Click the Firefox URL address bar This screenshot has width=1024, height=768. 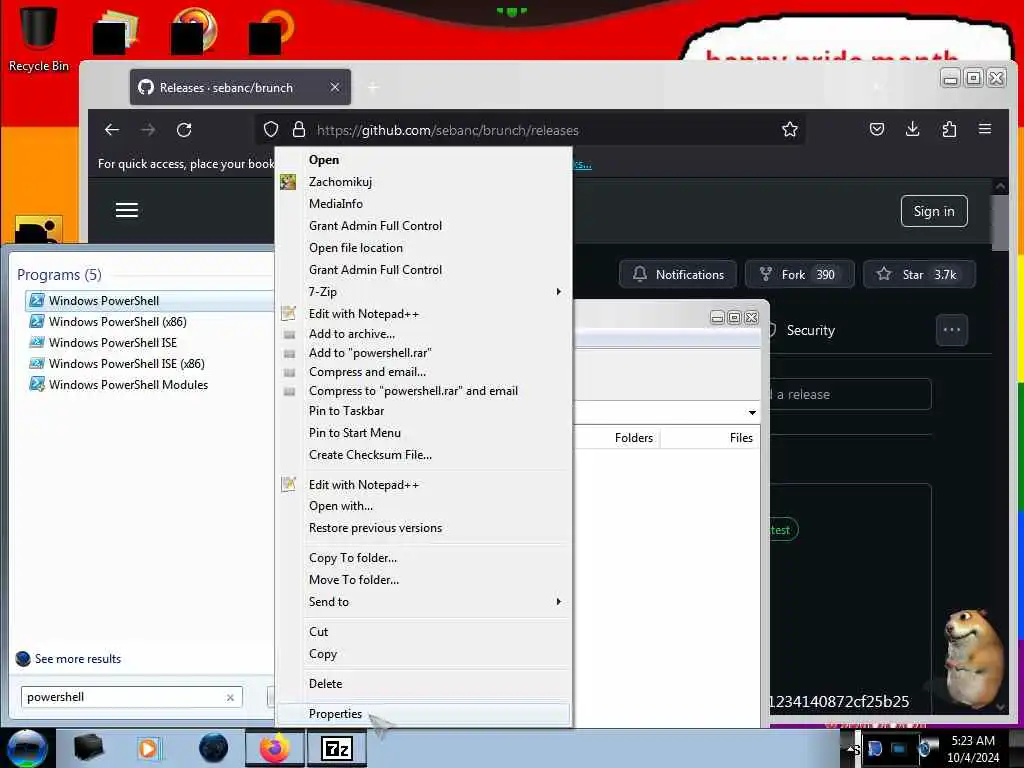tap(529, 130)
